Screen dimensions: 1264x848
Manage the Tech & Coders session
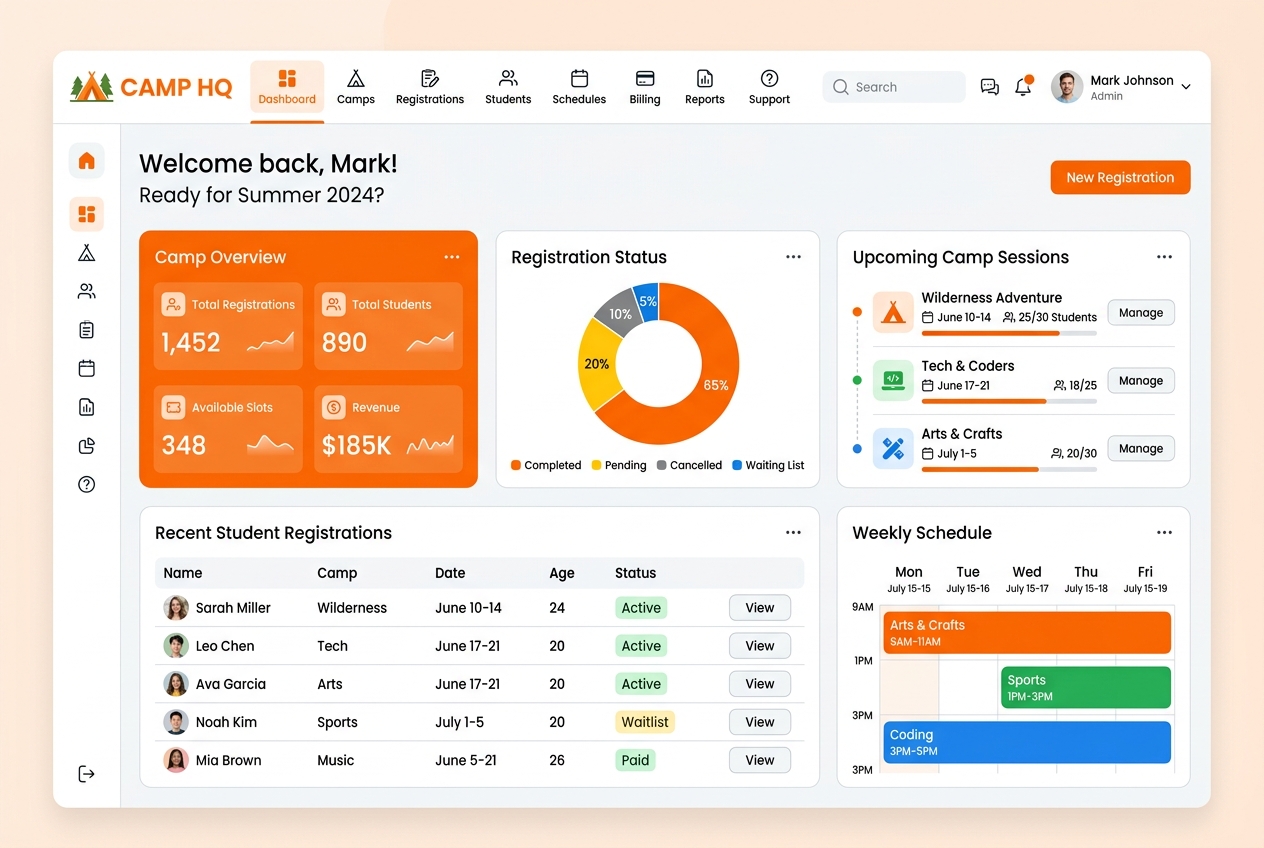tap(1141, 380)
